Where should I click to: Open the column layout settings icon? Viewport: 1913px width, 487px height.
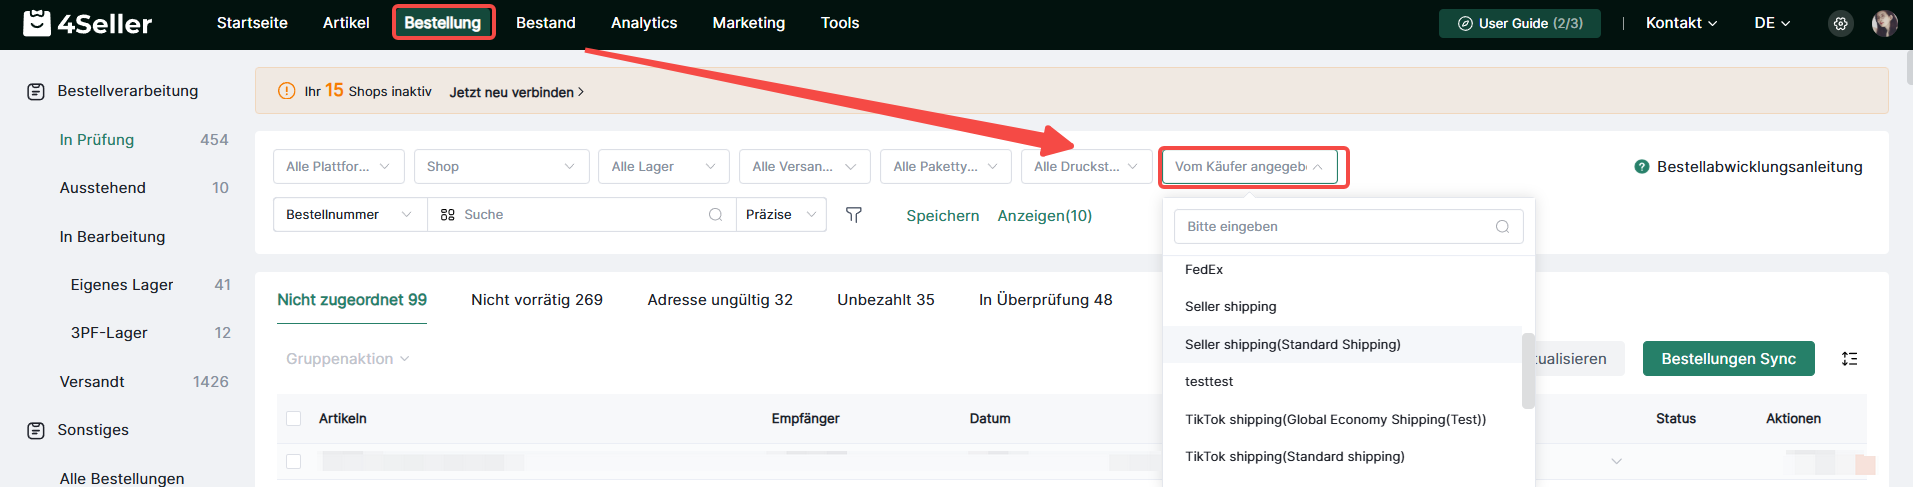point(1849,359)
